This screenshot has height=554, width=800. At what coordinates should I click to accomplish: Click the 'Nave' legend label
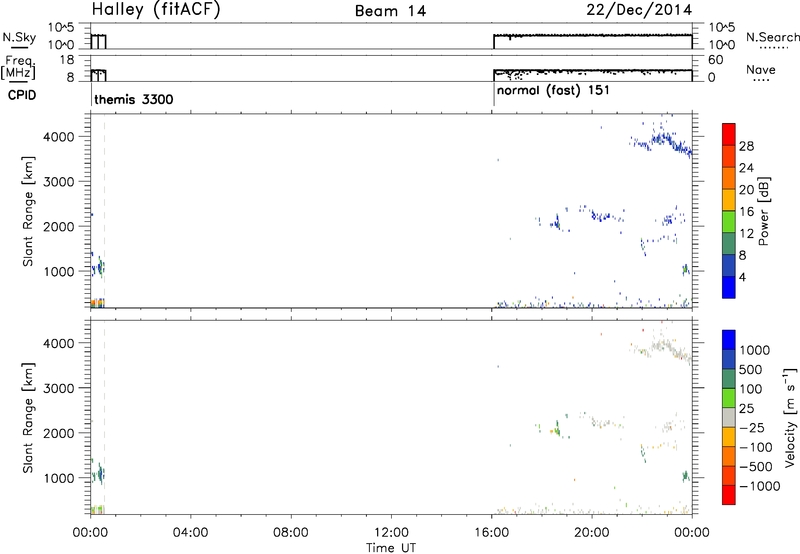tap(761, 69)
